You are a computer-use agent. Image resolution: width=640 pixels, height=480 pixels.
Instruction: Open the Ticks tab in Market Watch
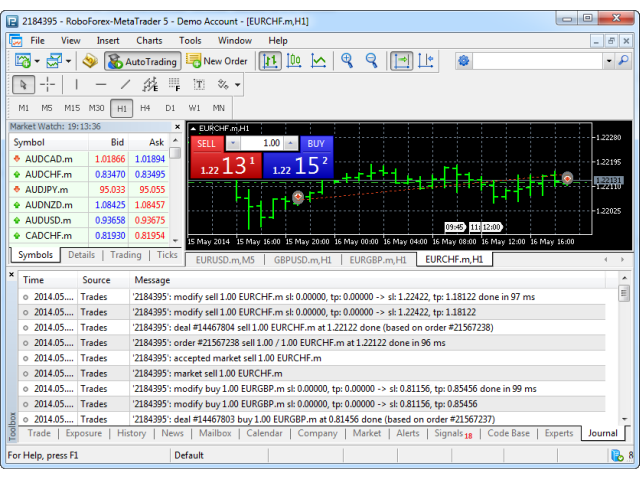[167, 255]
